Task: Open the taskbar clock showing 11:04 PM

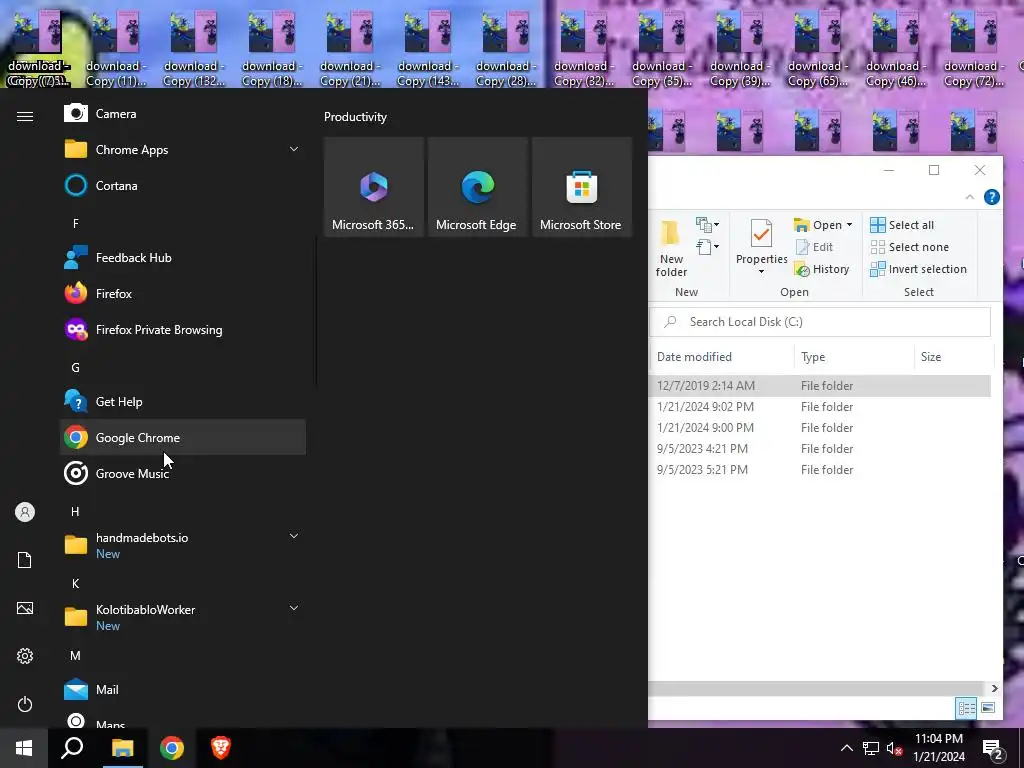Action: tap(938, 748)
